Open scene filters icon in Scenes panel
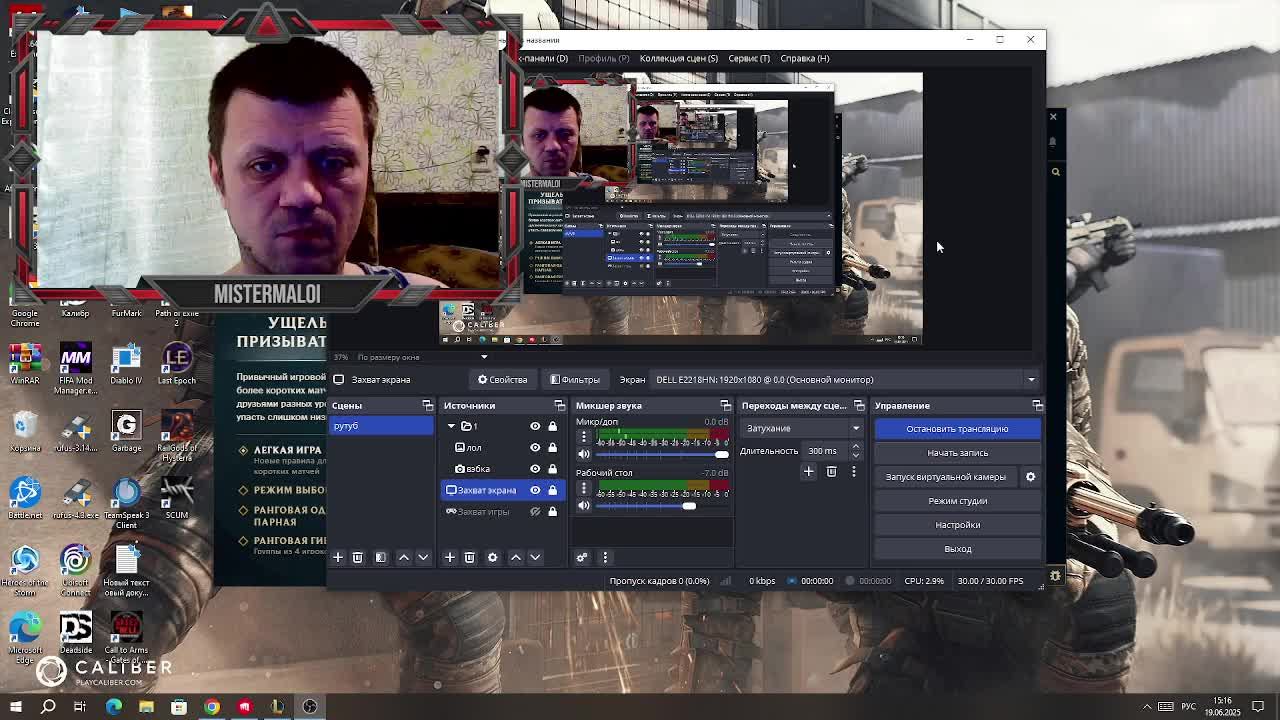This screenshot has height=720, width=1280. (380, 557)
